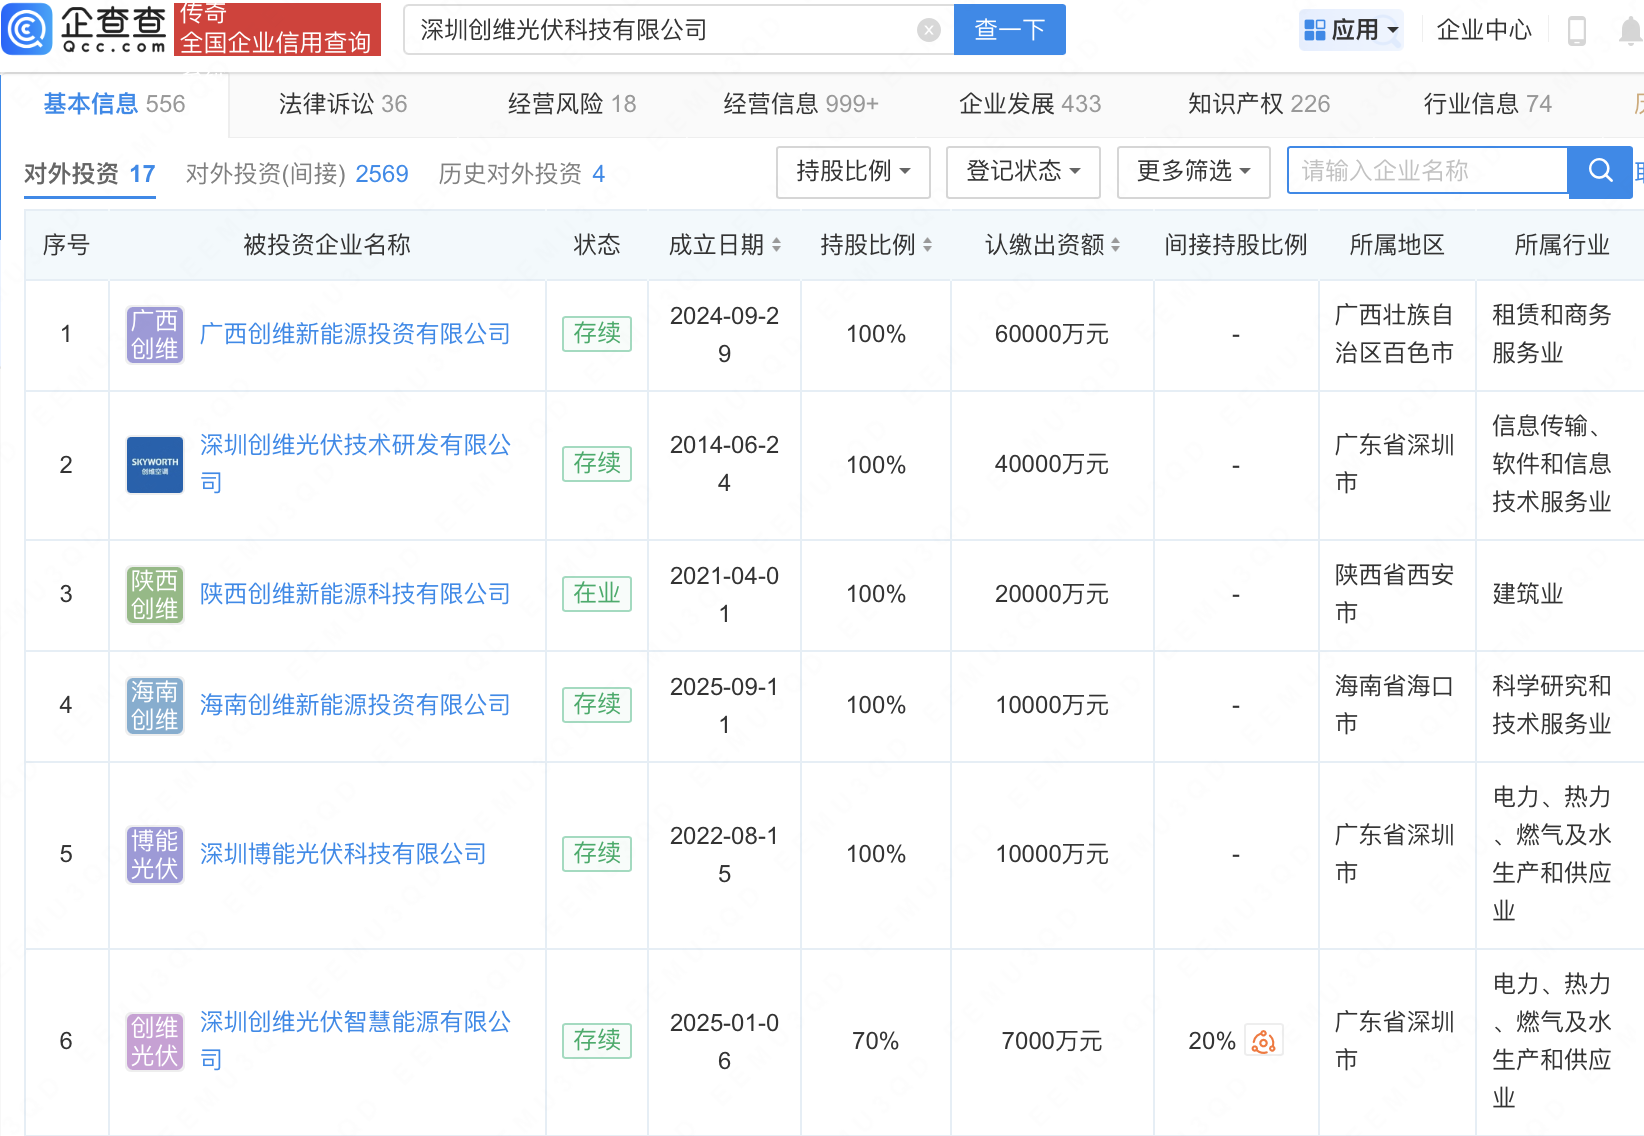This screenshot has width=1644, height=1136.
Task: Sort by 持股比例 column header
Action: [x=876, y=245]
